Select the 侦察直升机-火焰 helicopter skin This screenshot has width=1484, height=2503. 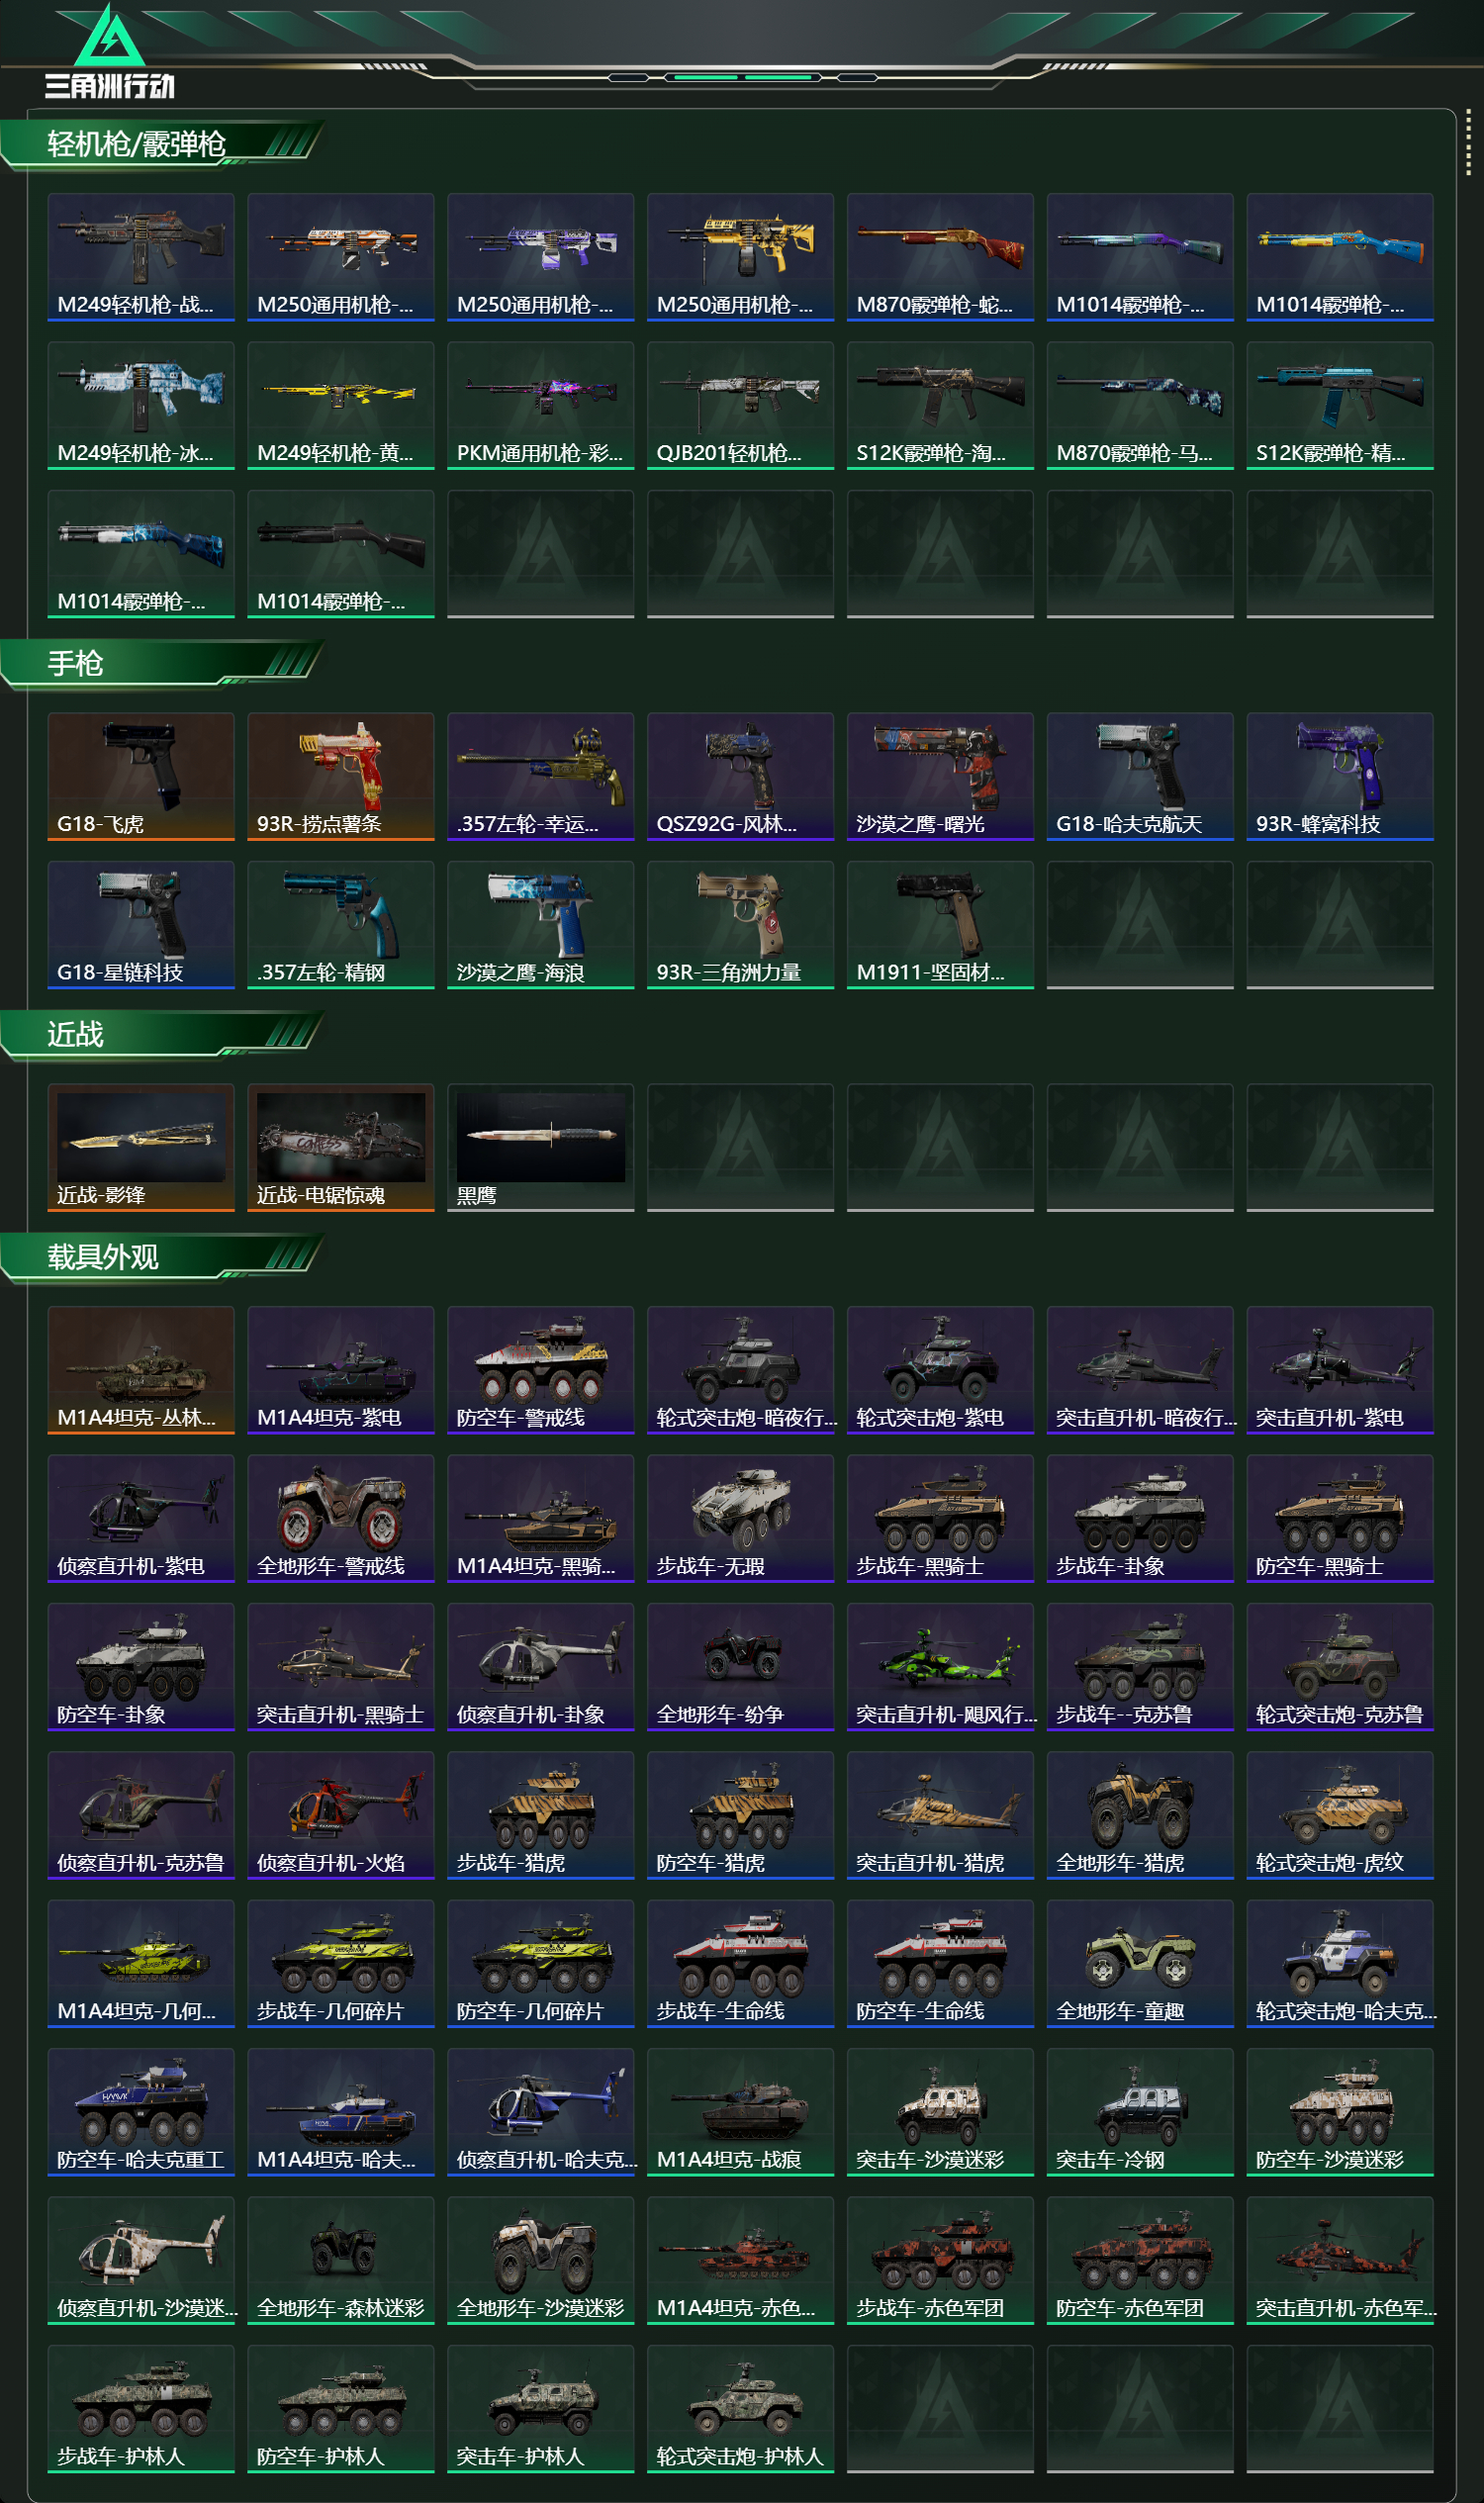341,1815
